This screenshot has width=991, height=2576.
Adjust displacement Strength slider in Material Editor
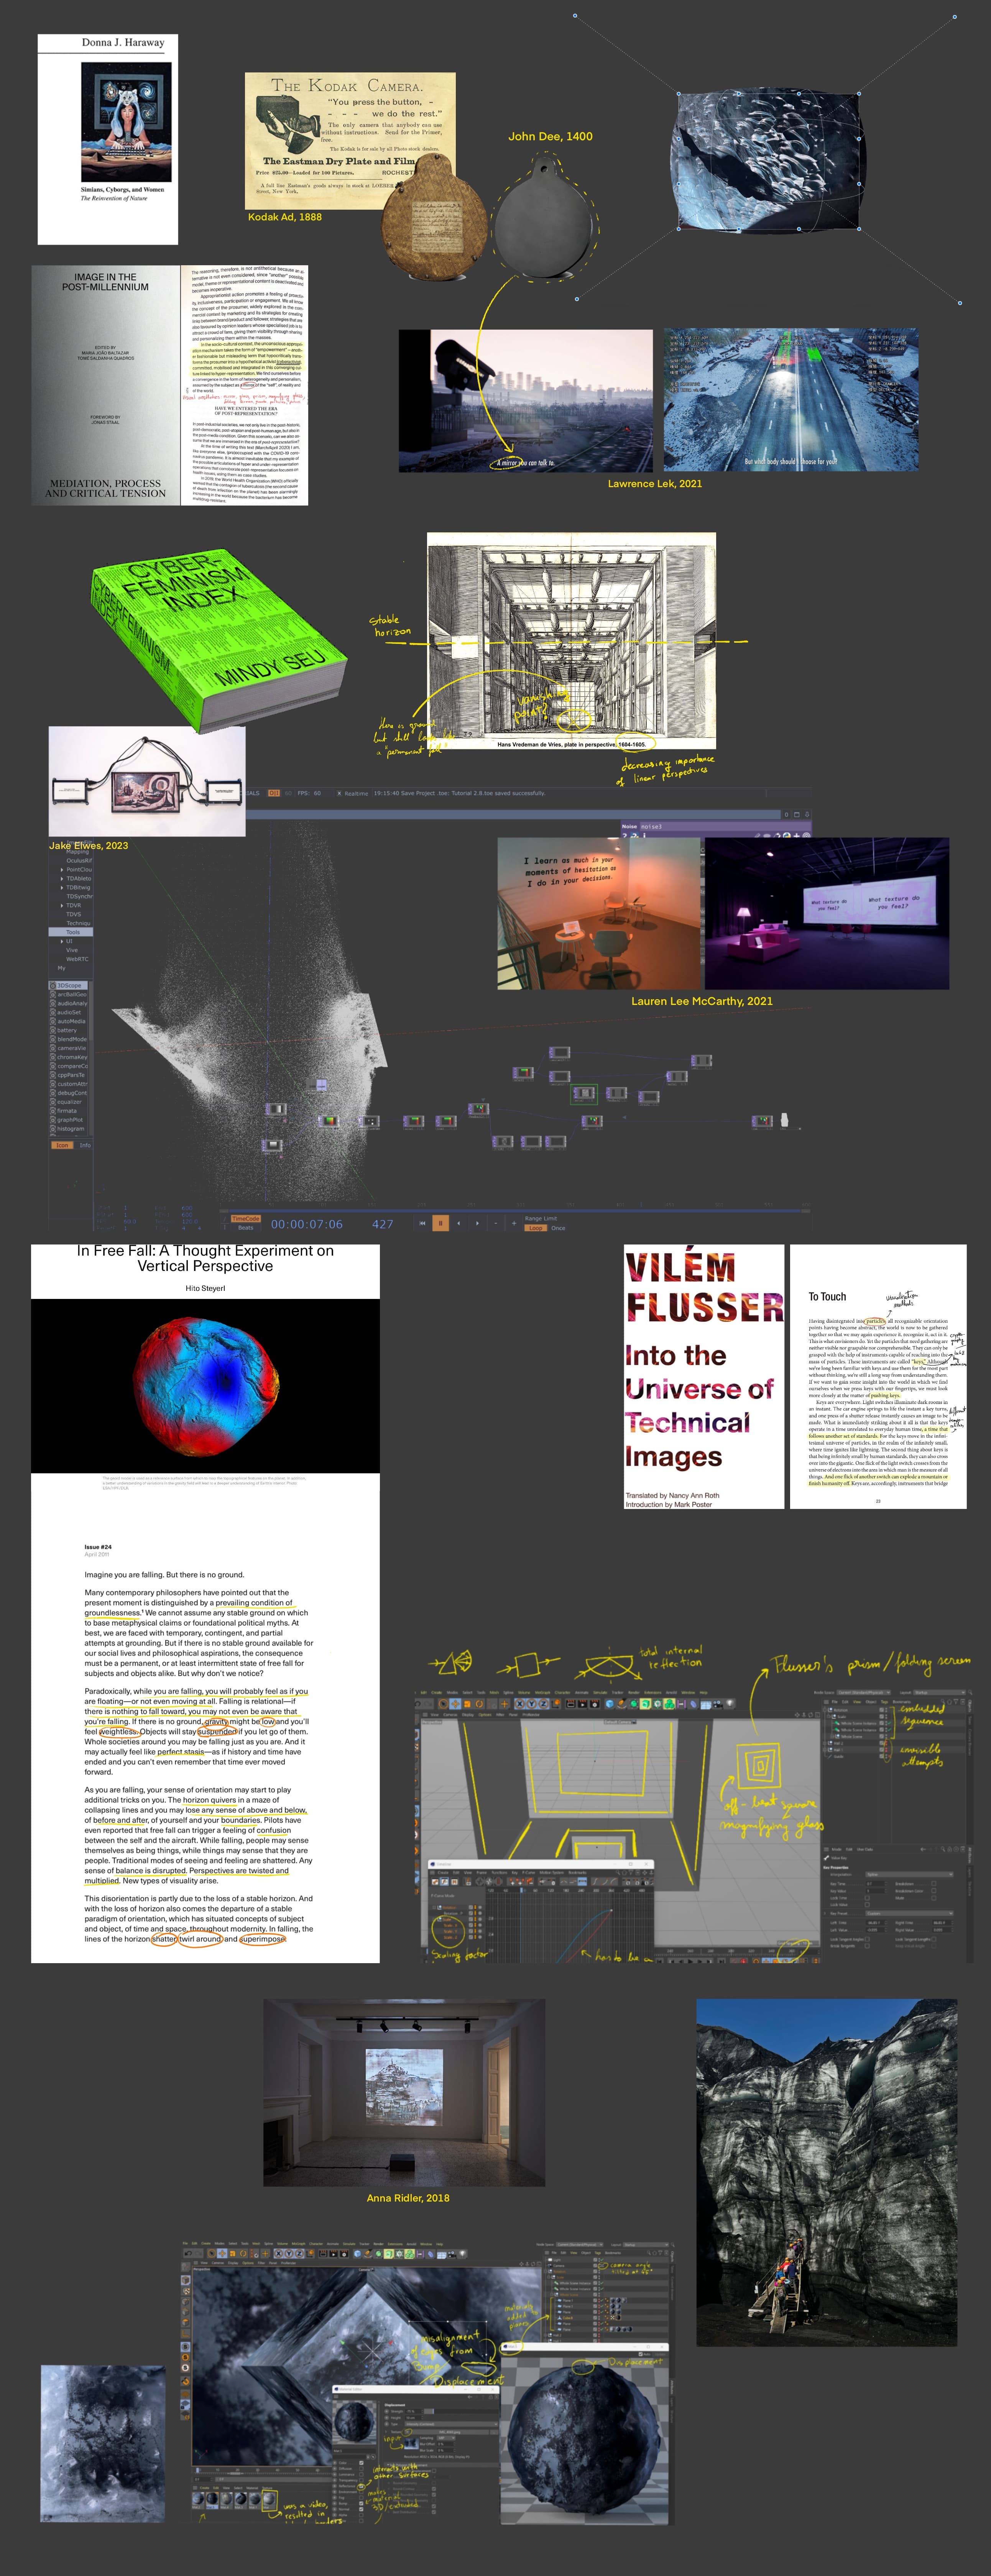461,2412
